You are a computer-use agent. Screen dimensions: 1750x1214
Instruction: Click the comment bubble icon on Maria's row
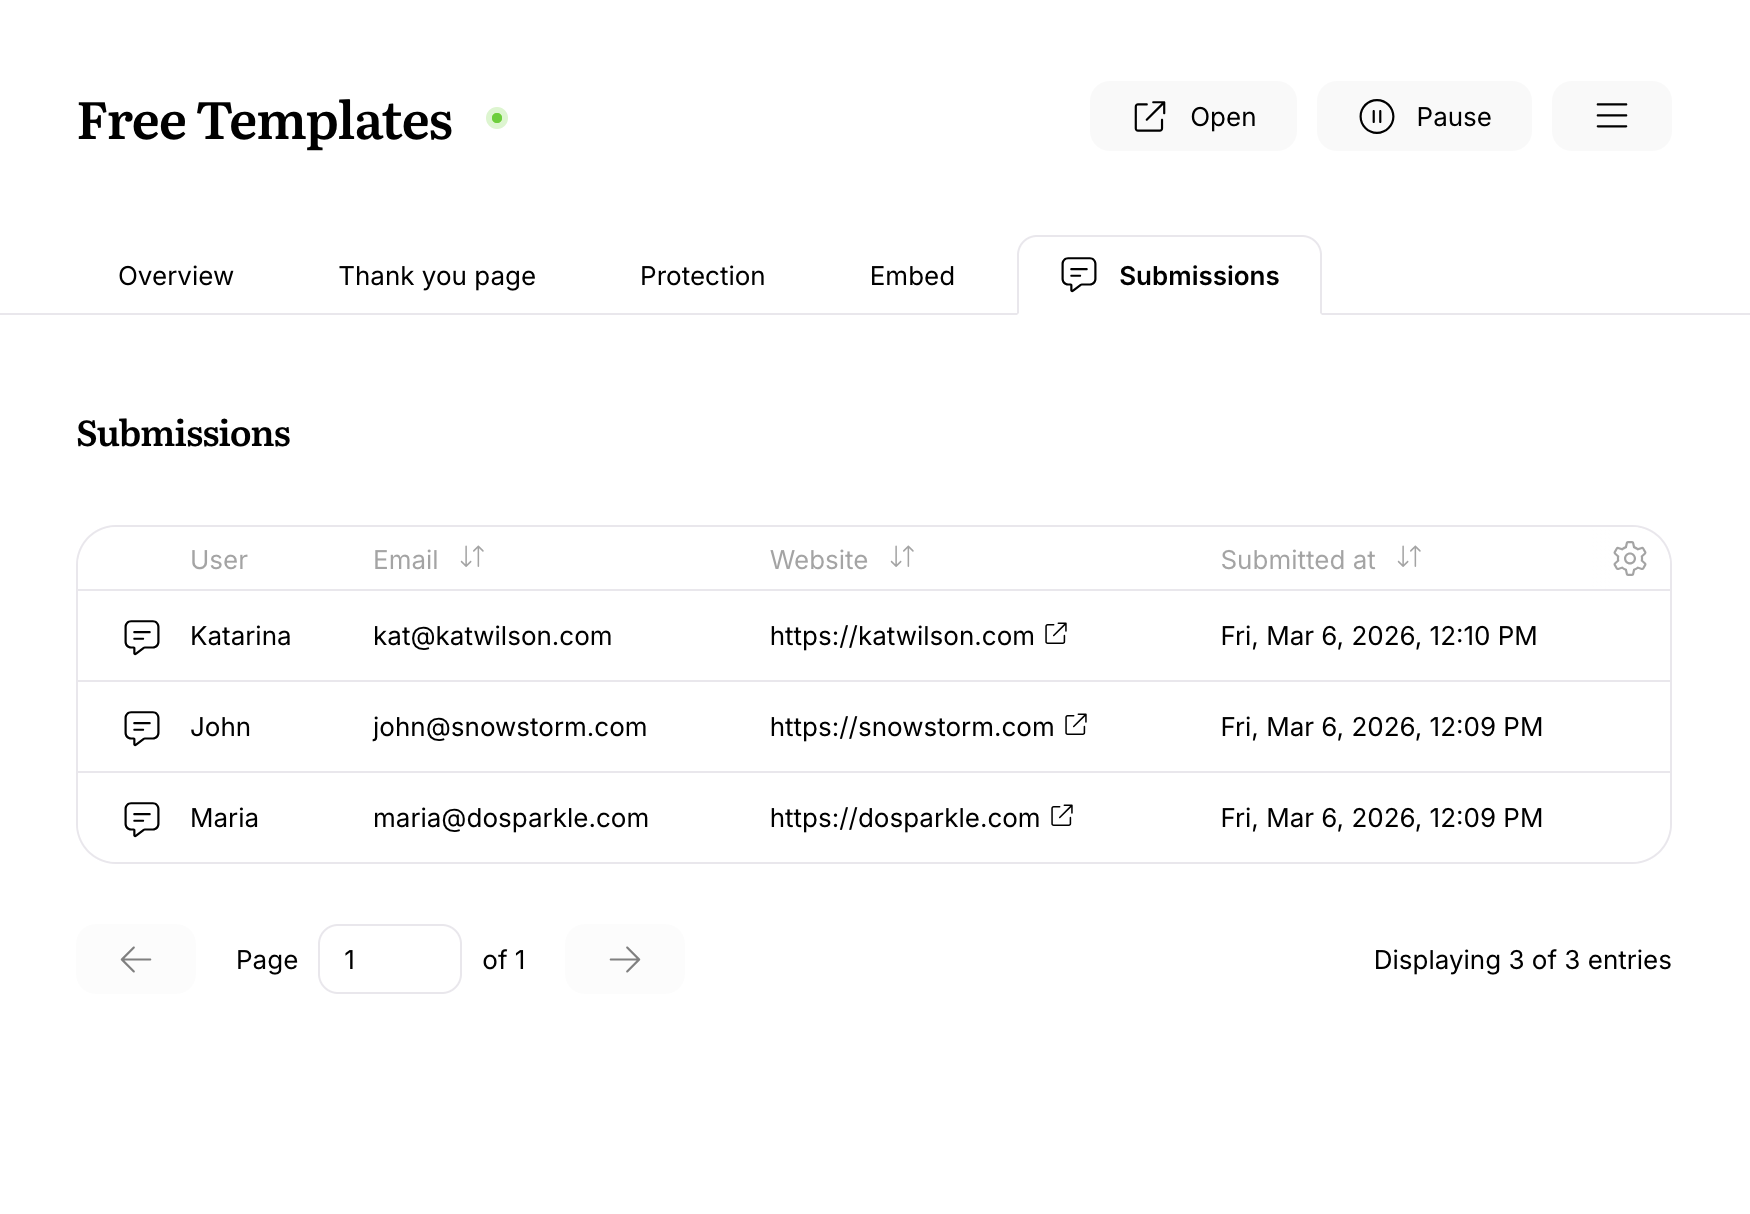click(142, 818)
